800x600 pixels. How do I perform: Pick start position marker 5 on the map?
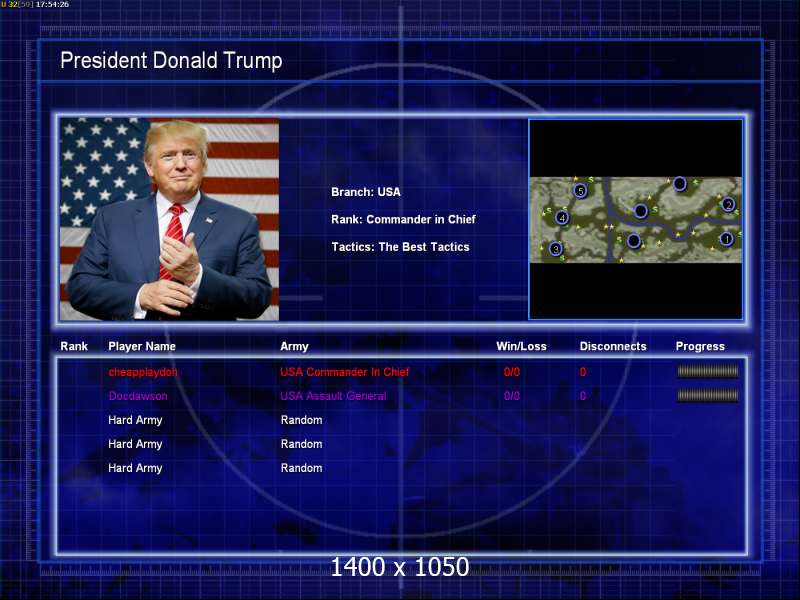point(580,191)
